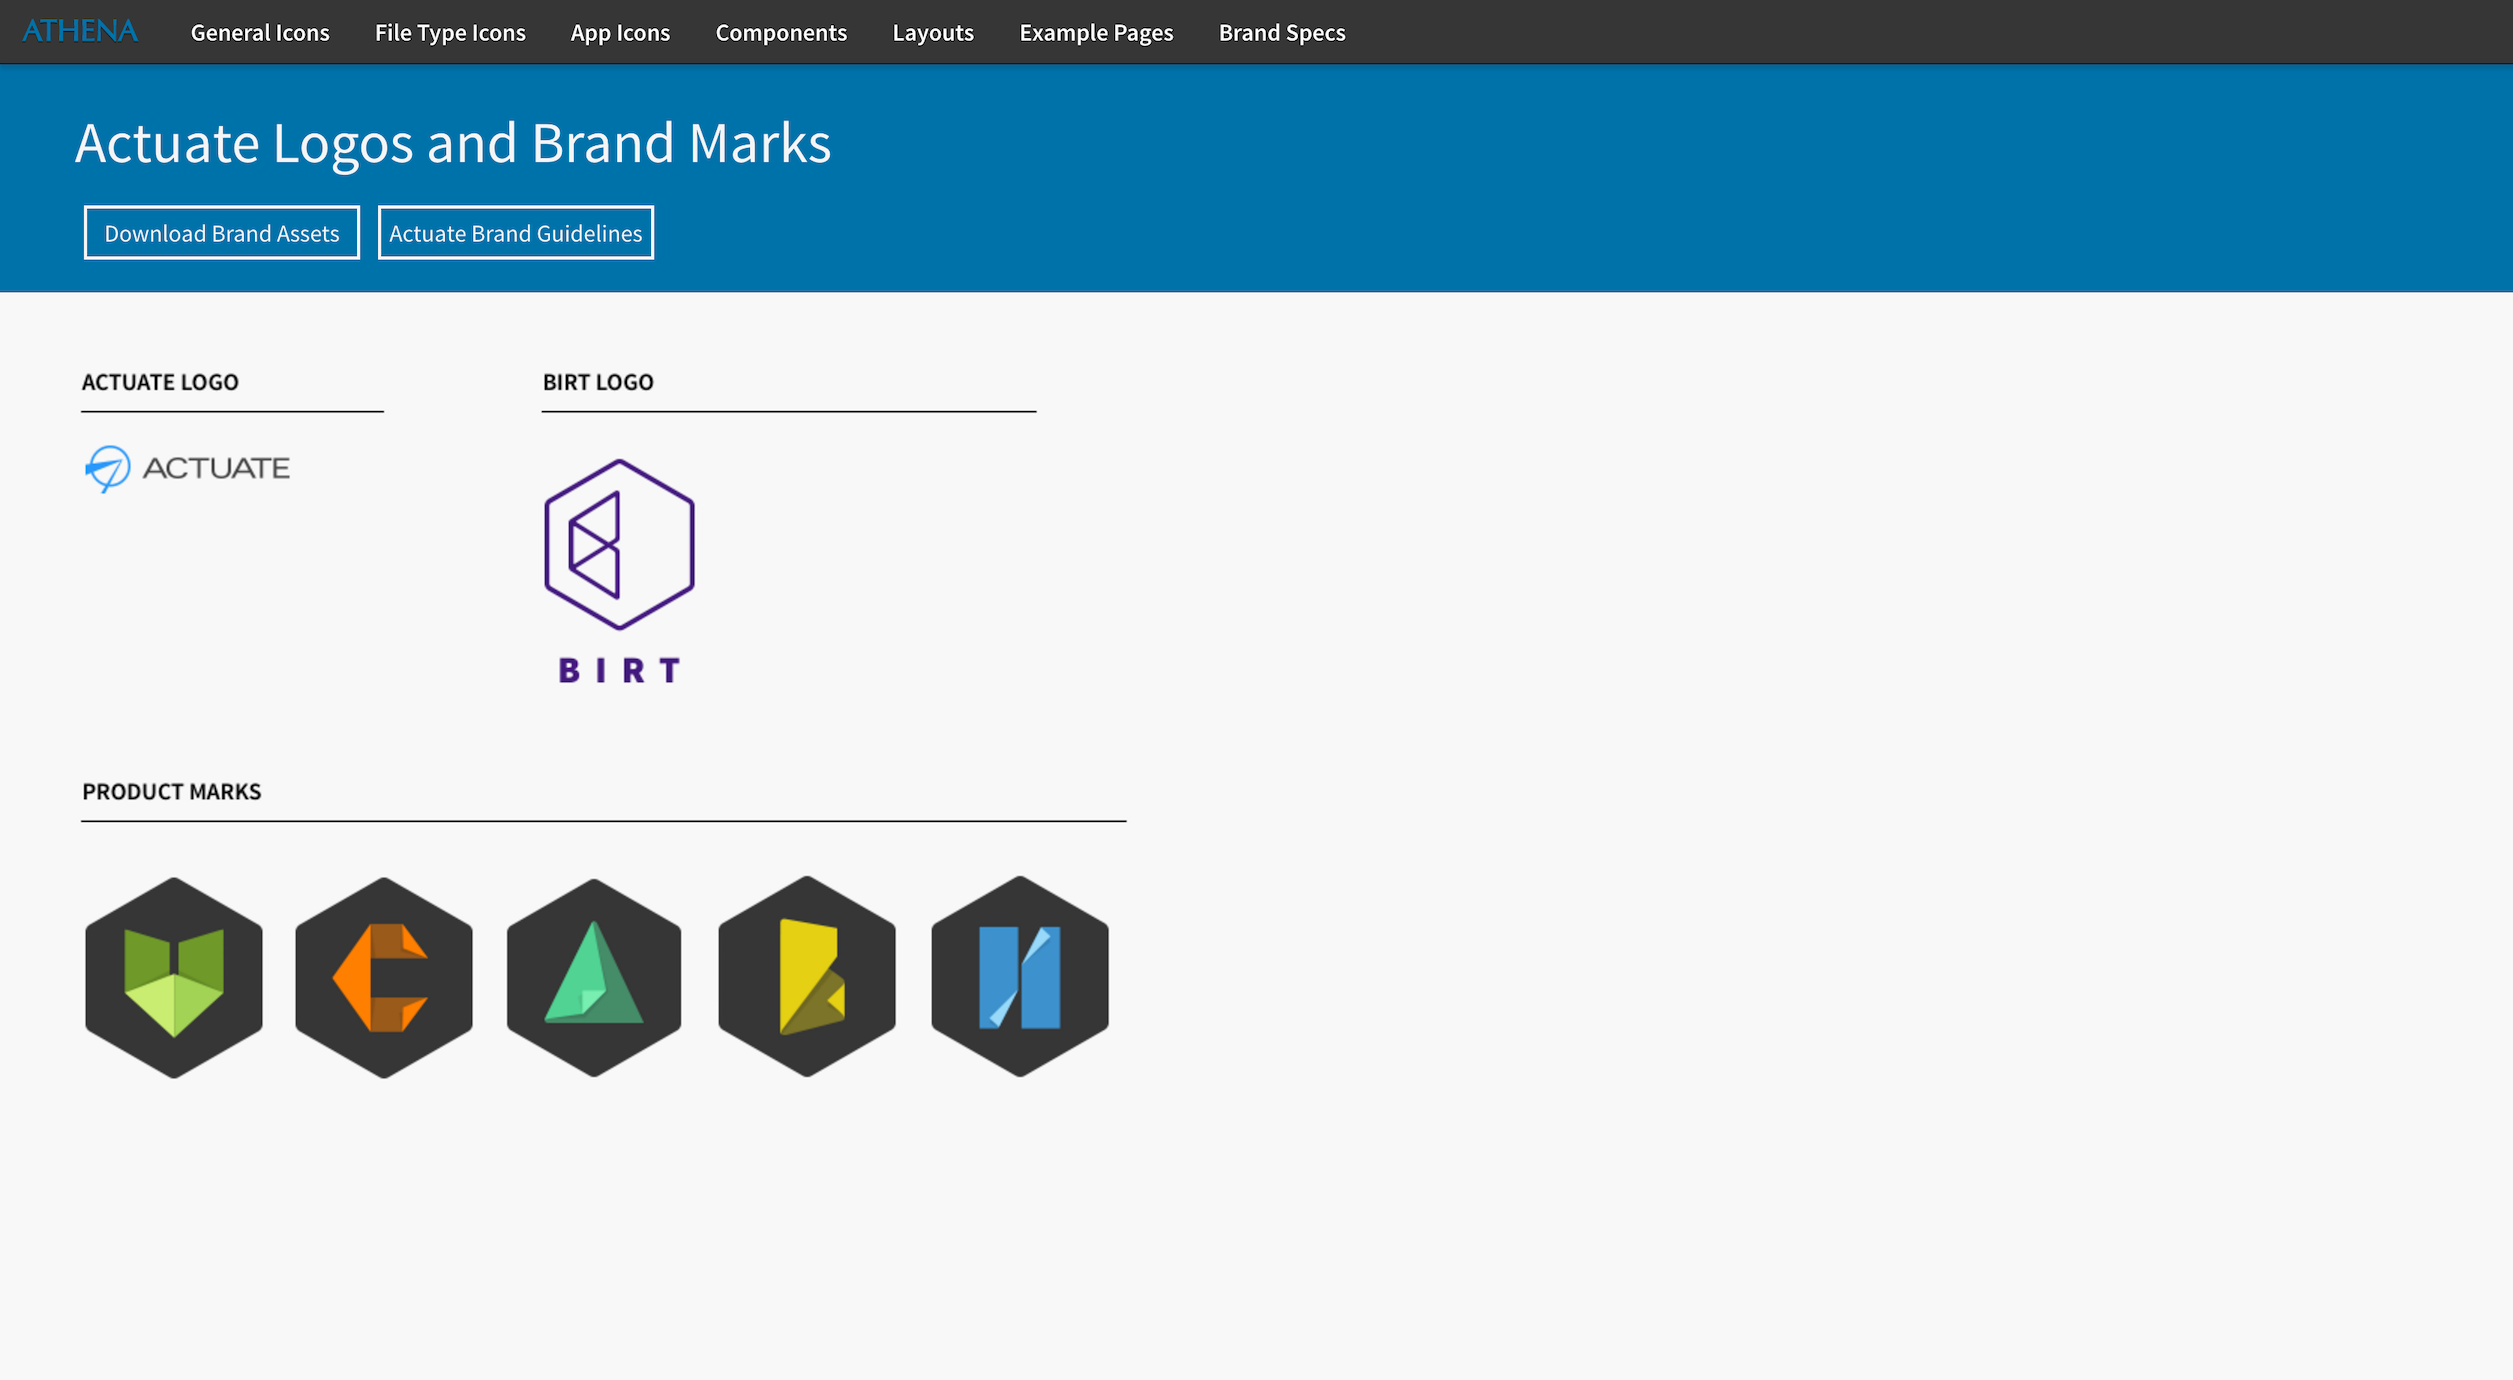
Task: Open the File Type Icons page
Action: tap(450, 33)
